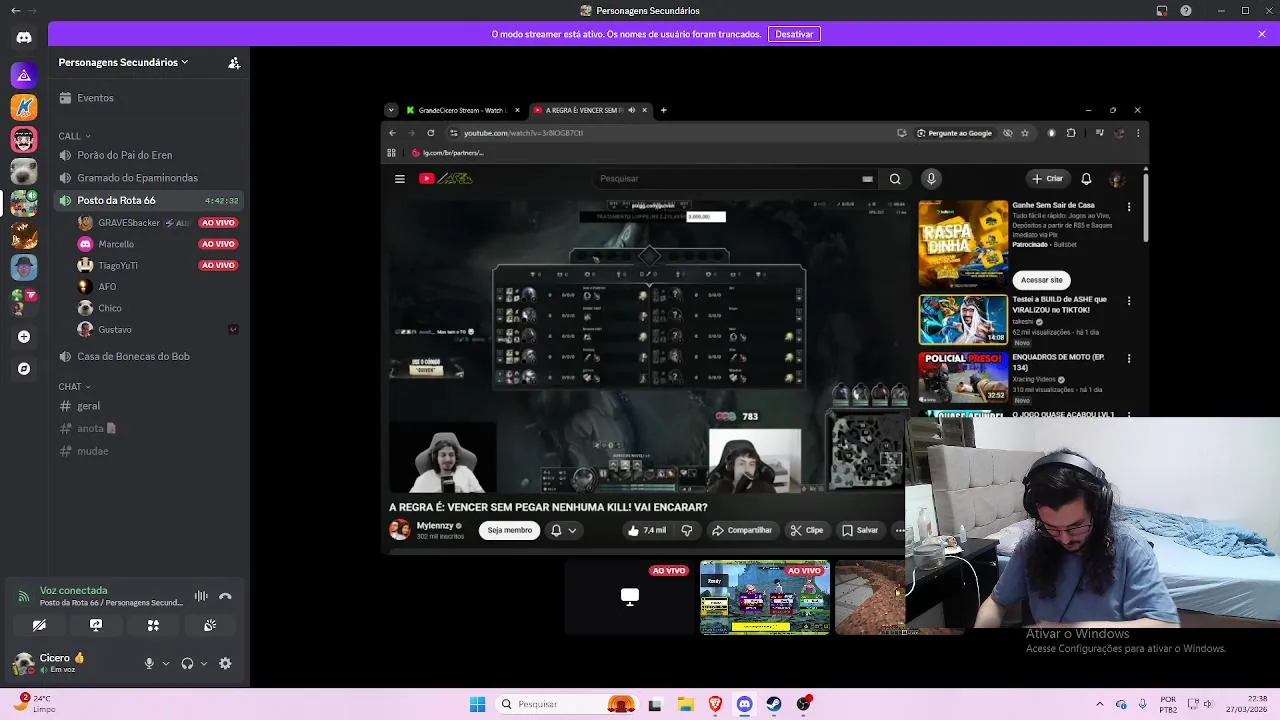
Task: Open the soundboard icon in voice panel
Action: coord(210,625)
